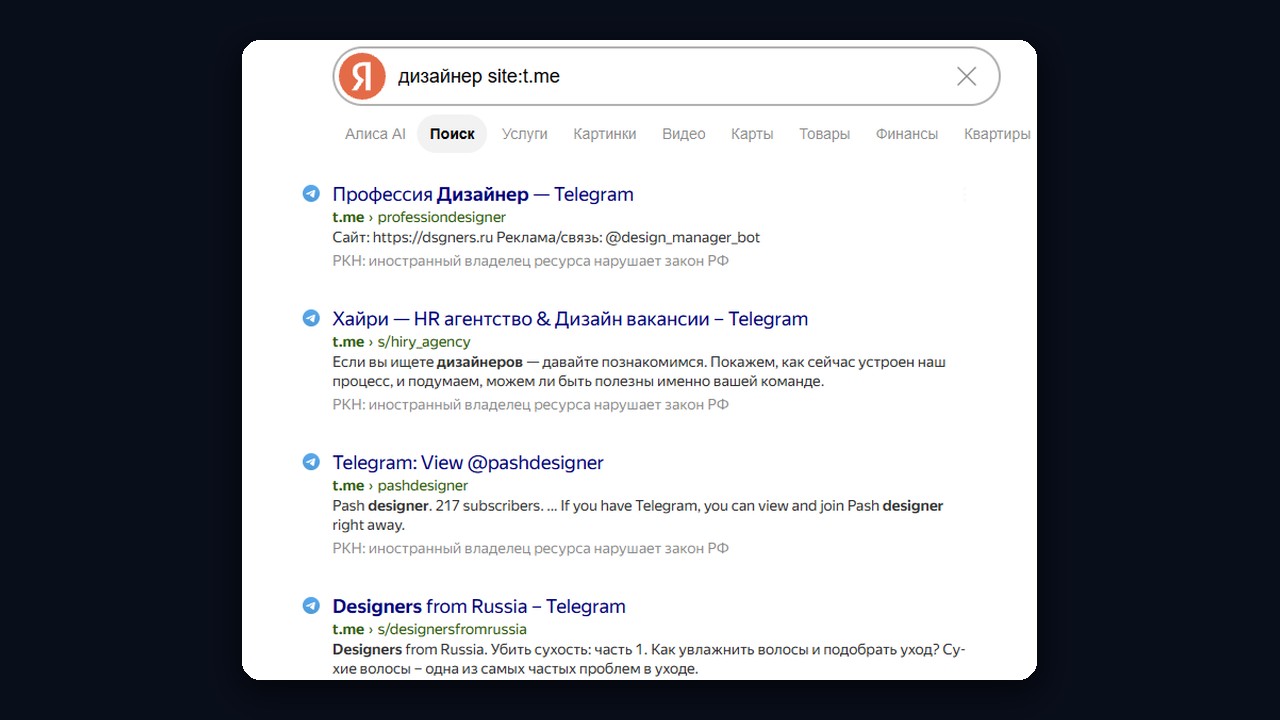Viewport: 1280px width, 720px height.
Task: Click the snippet about Убить сухость: часть 1
Action: 649,659
